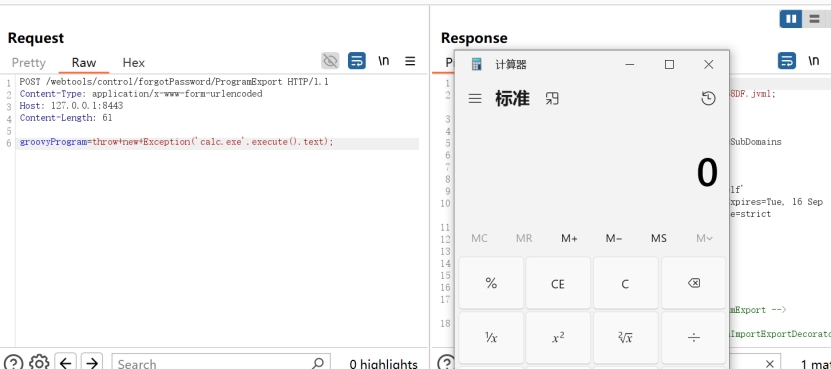Click the C clear key in Calculator
The width and height of the screenshot is (831, 369).
pyautogui.click(x=625, y=283)
